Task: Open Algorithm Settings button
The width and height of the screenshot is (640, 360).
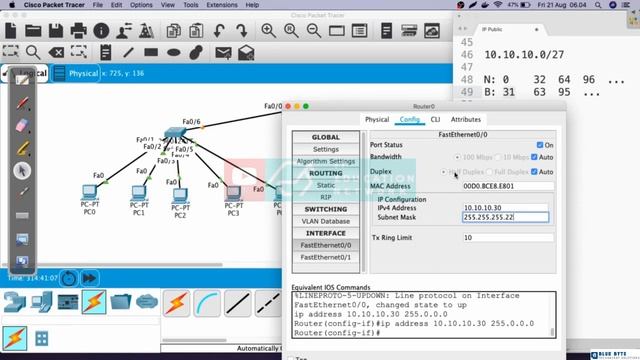Action: coord(326,161)
